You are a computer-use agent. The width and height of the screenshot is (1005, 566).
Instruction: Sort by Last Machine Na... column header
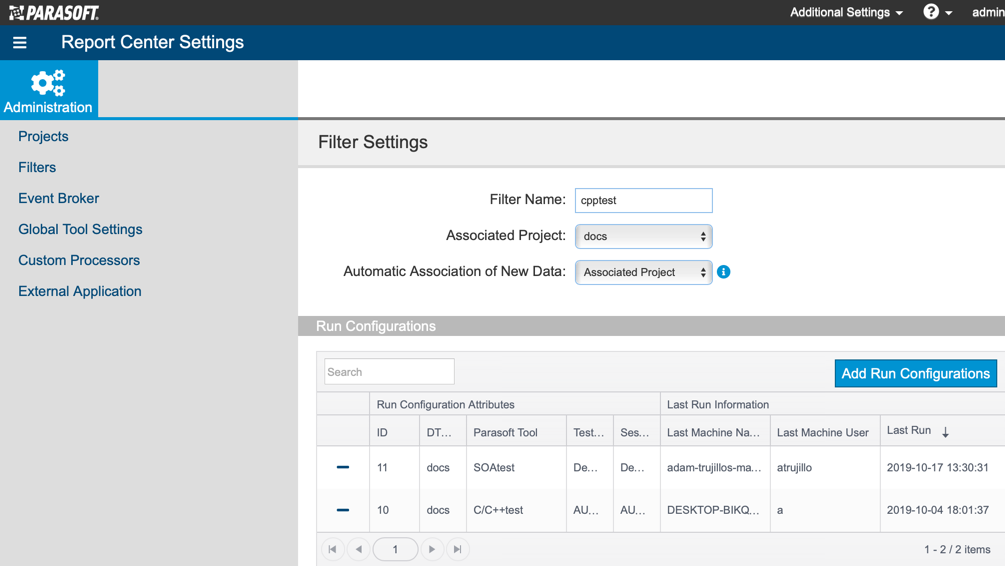click(x=715, y=433)
